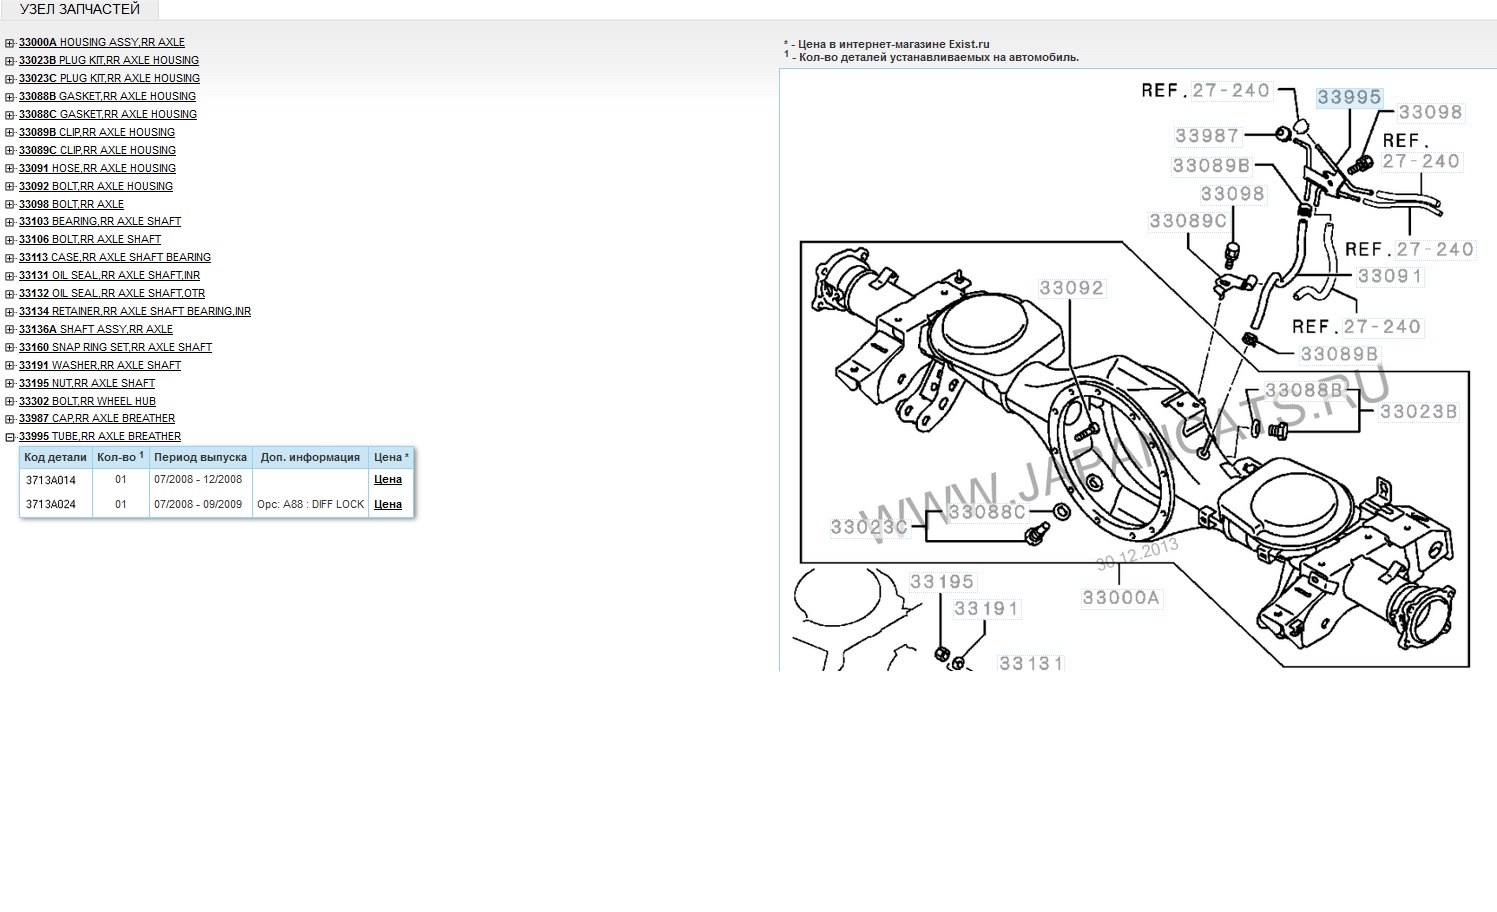
Task: Click the Код детали column header
Action: click(56, 458)
